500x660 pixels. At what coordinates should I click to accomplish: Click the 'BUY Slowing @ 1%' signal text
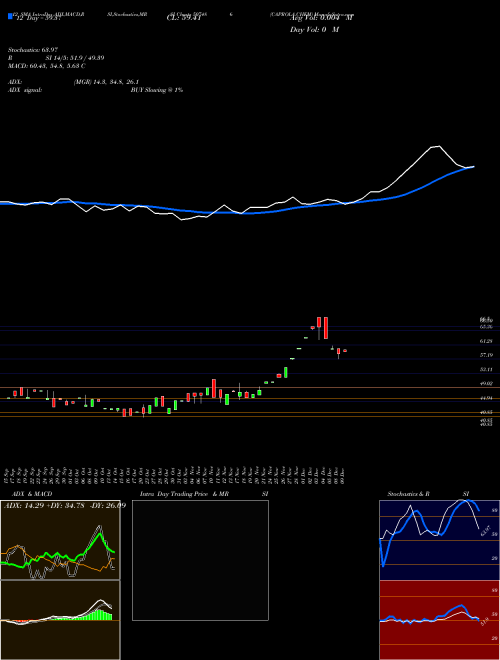[157, 90]
